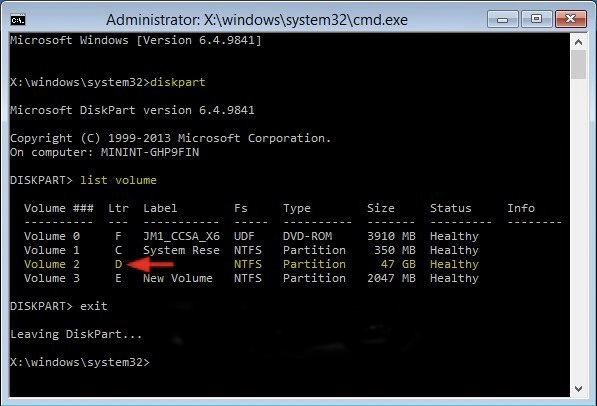Screen dimensions: 597x406
Task: Click the '3910 MB' size value
Action: 391,236
